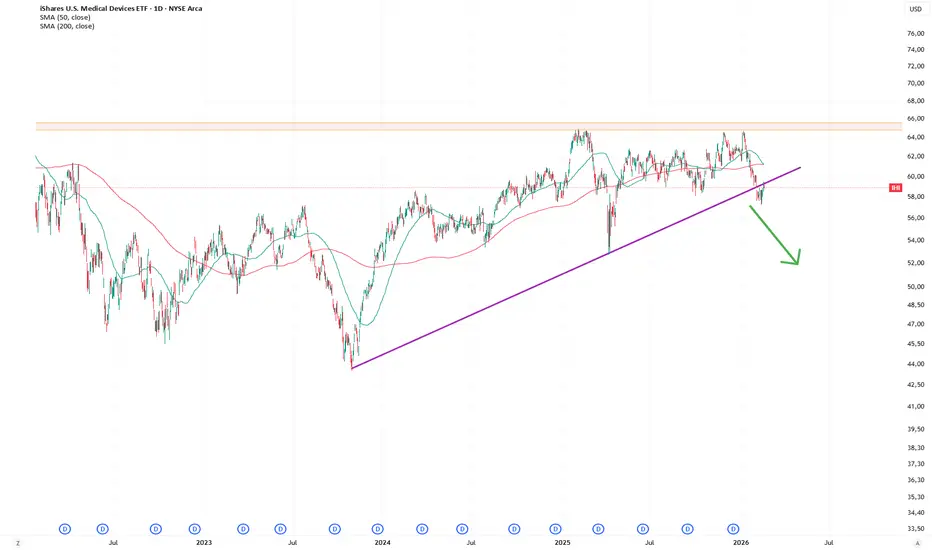Click the 2023 label on time axis
This screenshot has width=932, height=550.
203,543
